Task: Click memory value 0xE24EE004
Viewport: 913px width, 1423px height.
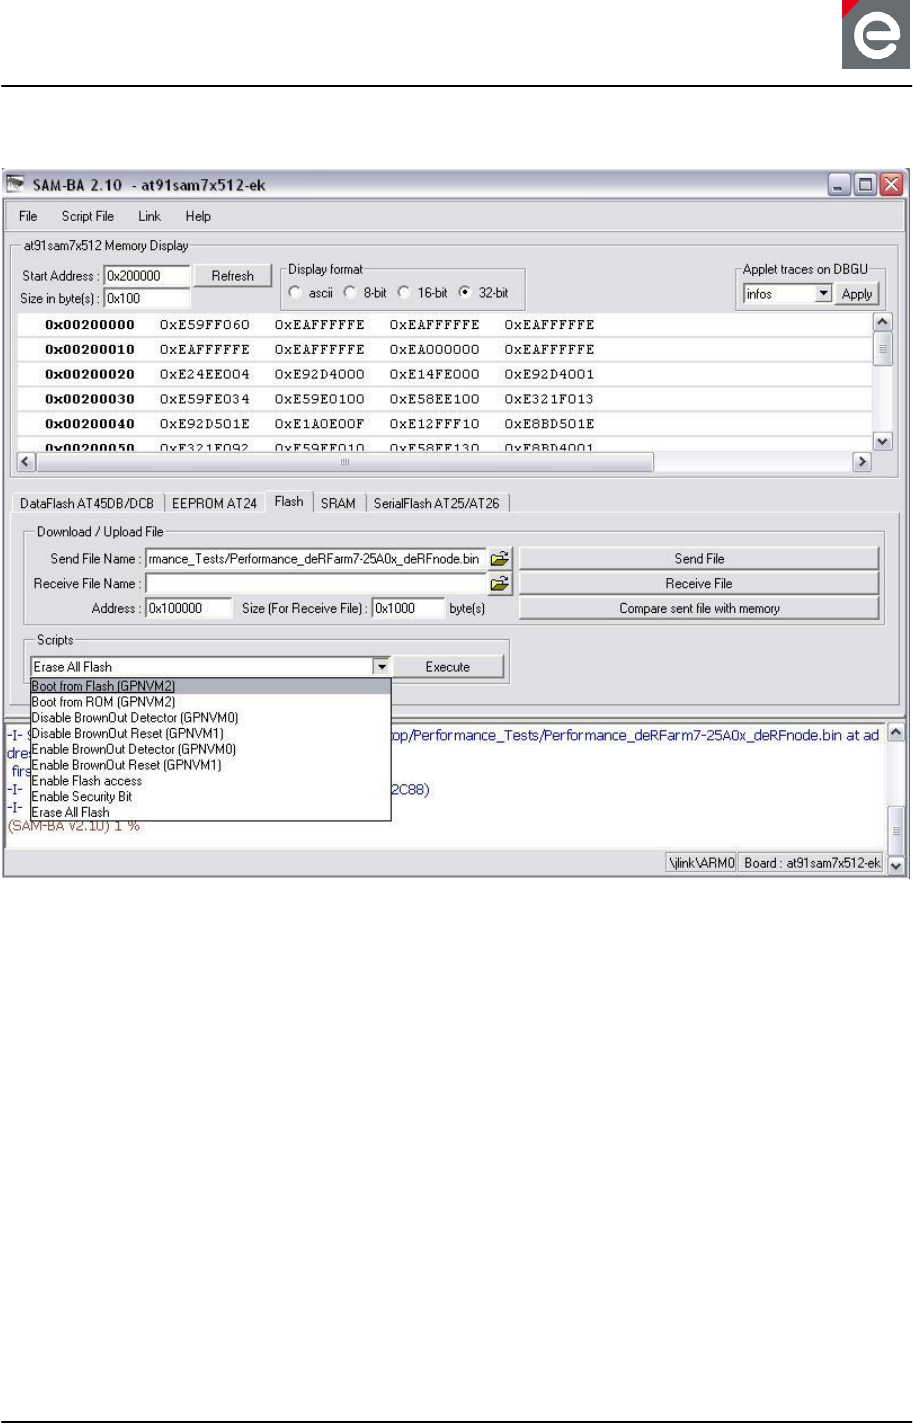Action: 205,375
